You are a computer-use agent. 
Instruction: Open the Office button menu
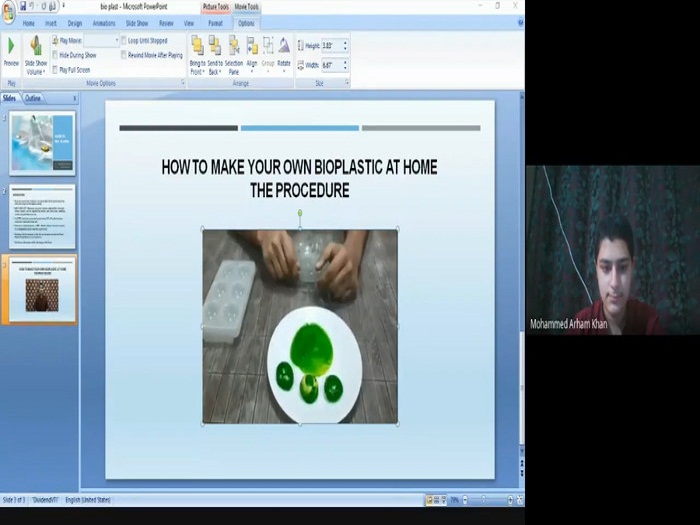[x=8, y=12]
